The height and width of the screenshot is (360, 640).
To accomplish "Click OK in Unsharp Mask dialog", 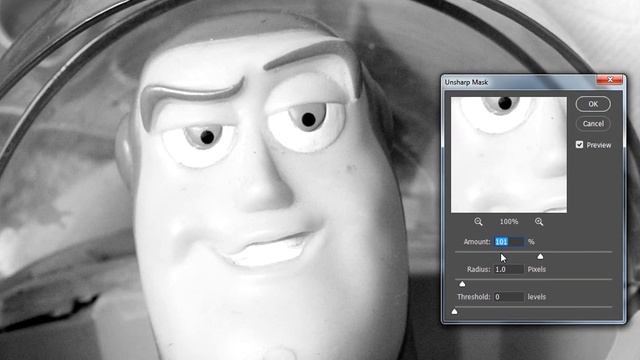I will (593, 104).
